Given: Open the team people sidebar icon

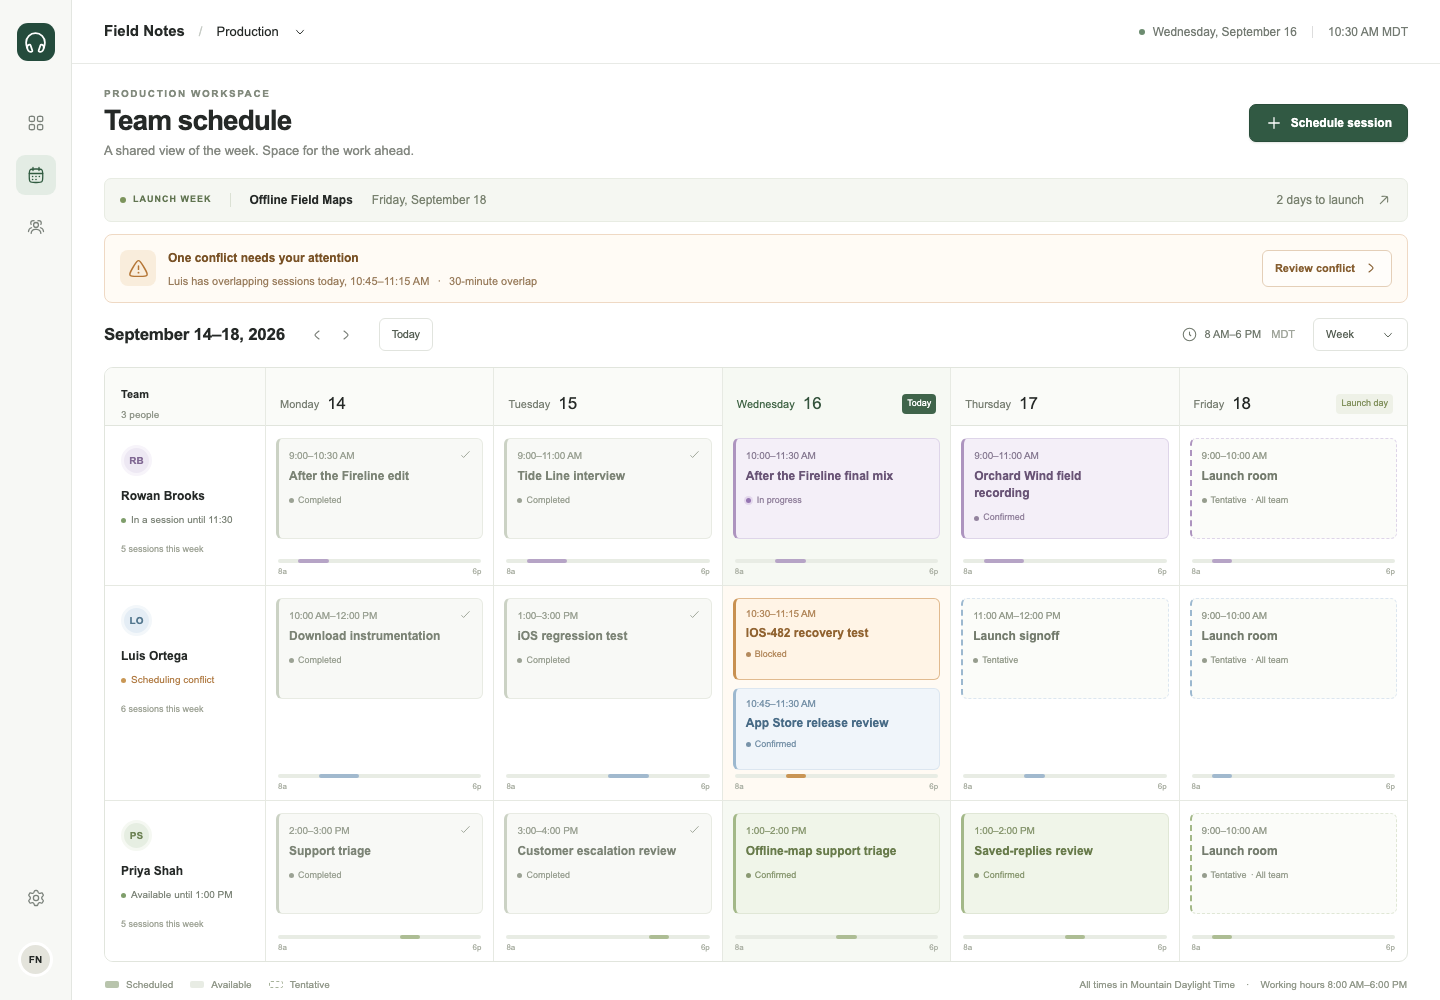Looking at the screenshot, I should pyautogui.click(x=36, y=227).
